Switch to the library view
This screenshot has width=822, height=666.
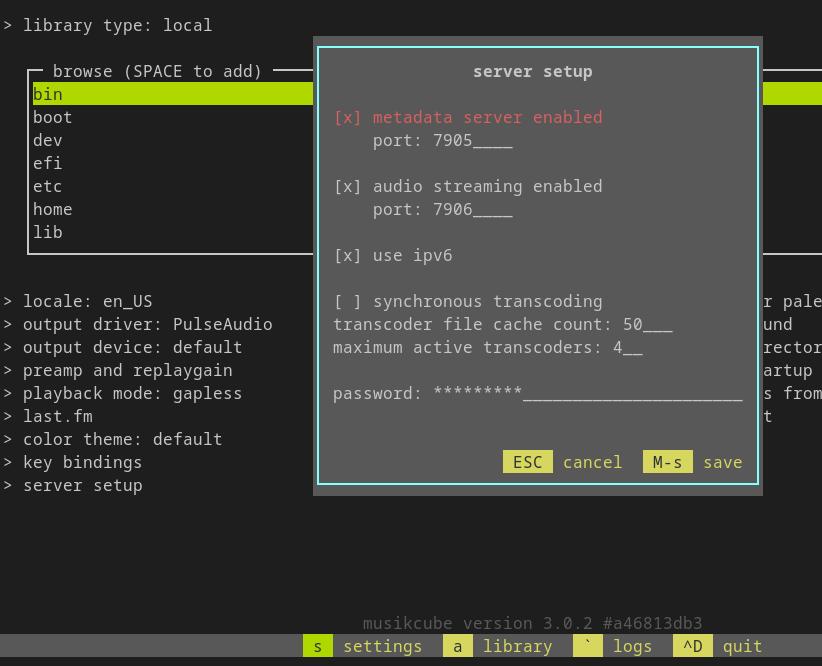[517, 646]
